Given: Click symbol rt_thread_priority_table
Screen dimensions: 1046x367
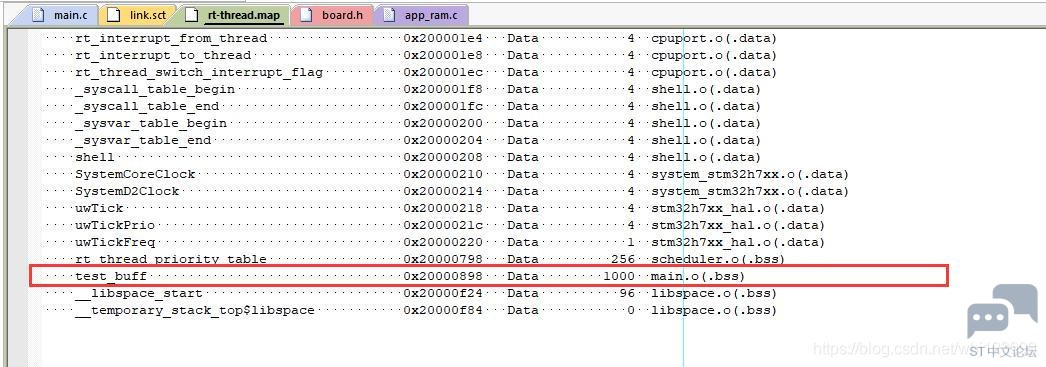Looking at the screenshot, I should (x=171, y=259).
